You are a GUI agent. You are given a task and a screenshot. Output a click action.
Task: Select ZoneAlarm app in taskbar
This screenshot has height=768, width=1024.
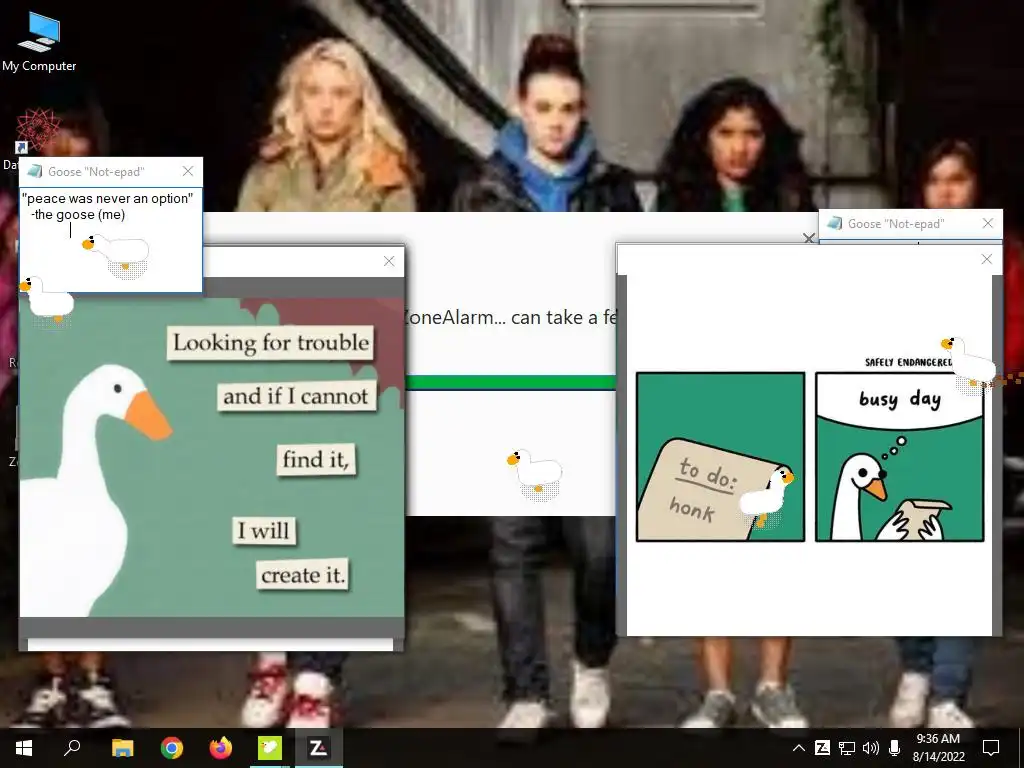coord(319,748)
